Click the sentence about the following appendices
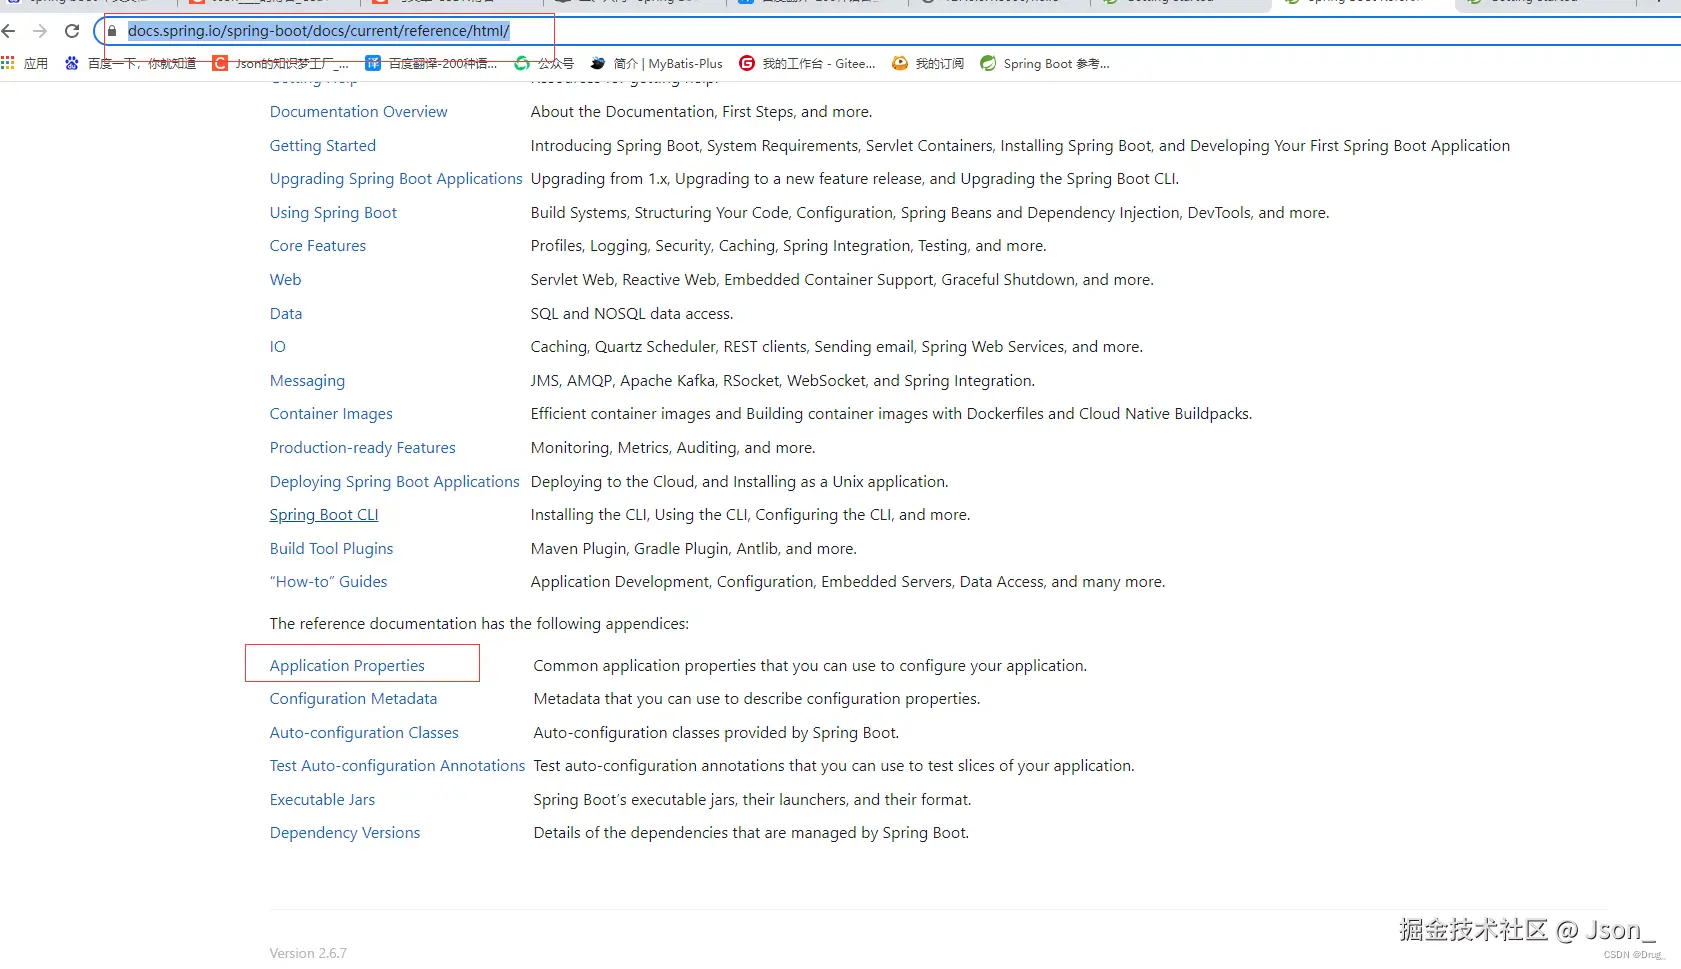Image resolution: width=1681 pixels, height=969 pixels. coord(479,624)
